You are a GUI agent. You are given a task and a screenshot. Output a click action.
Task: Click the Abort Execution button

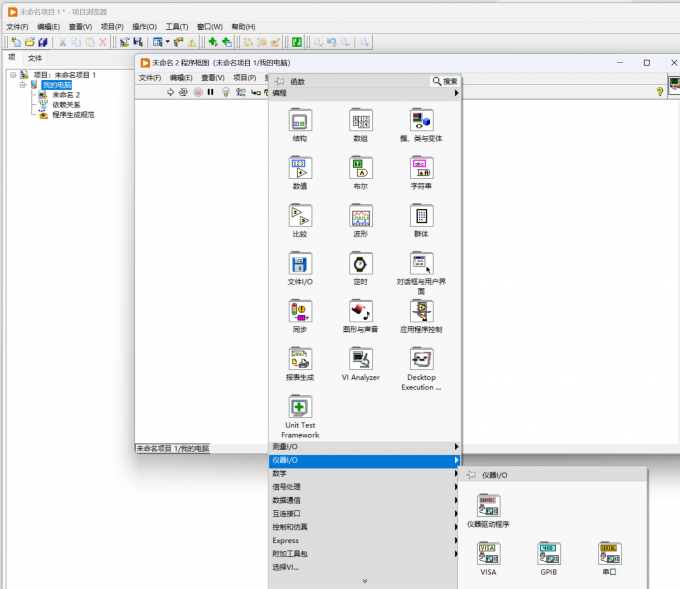pyautogui.click(x=198, y=92)
